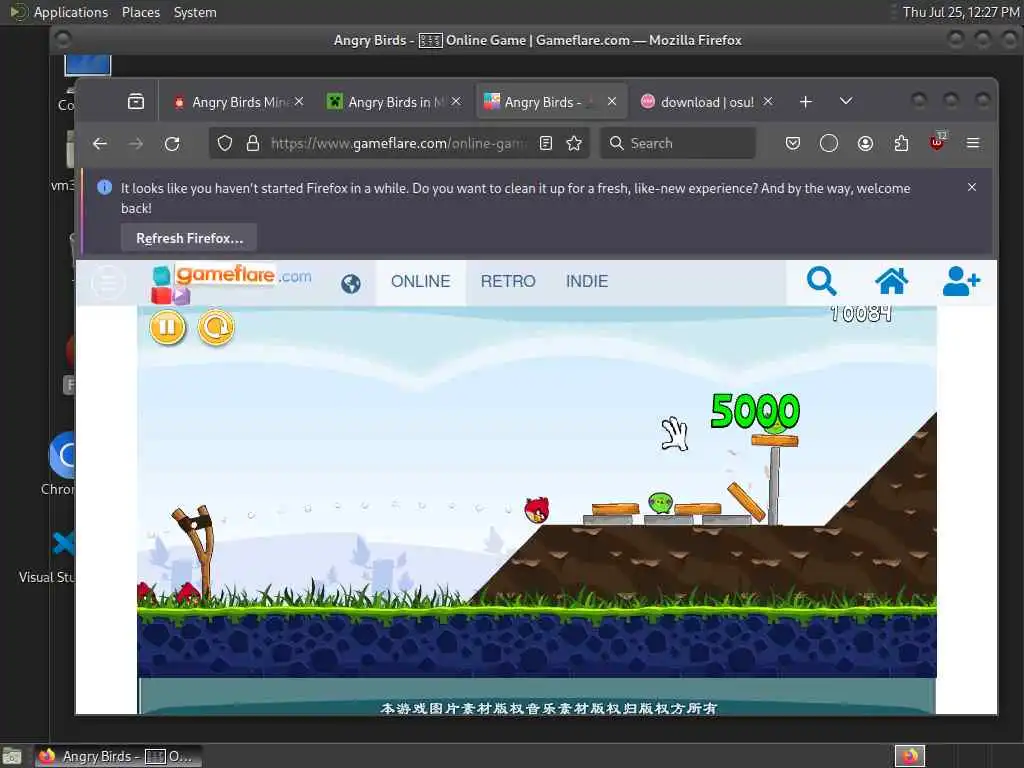Click the Firefox Search box
Image resolution: width=1024 pixels, height=768 pixels.
click(x=679, y=143)
